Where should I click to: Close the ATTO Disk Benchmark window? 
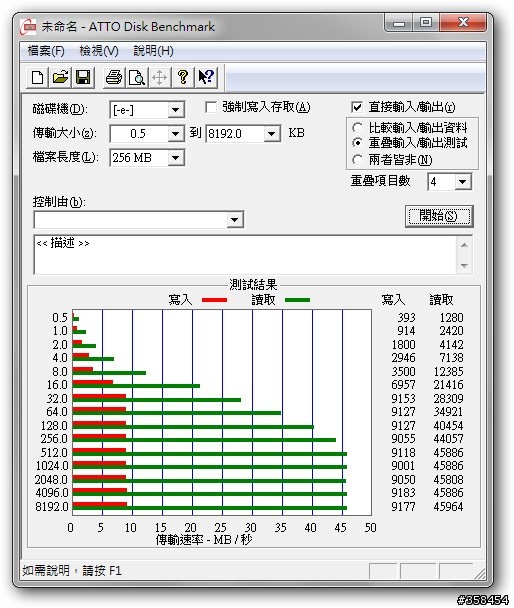click(x=463, y=22)
